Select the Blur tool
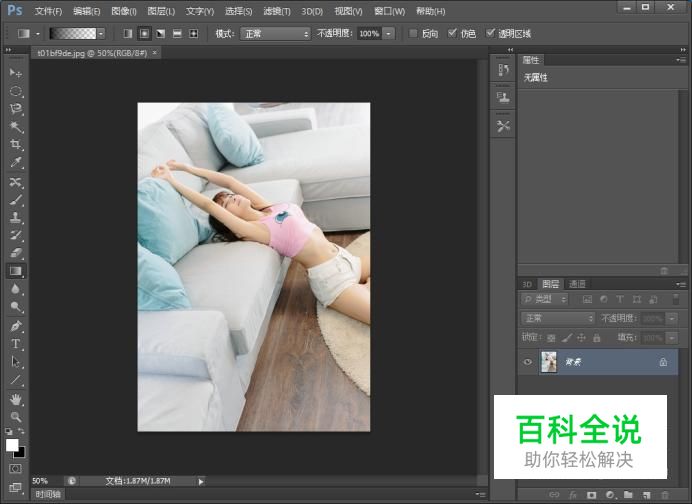 [16, 289]
